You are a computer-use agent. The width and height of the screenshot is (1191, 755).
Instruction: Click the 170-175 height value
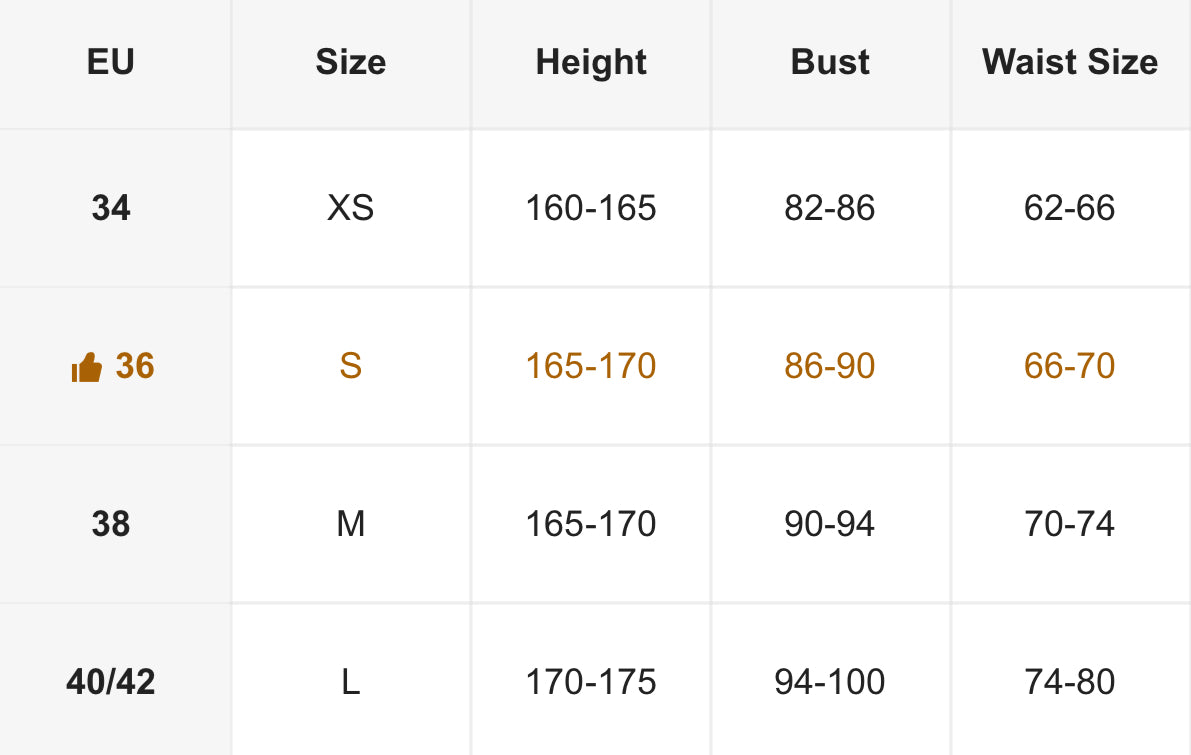(x=591, y=682)
